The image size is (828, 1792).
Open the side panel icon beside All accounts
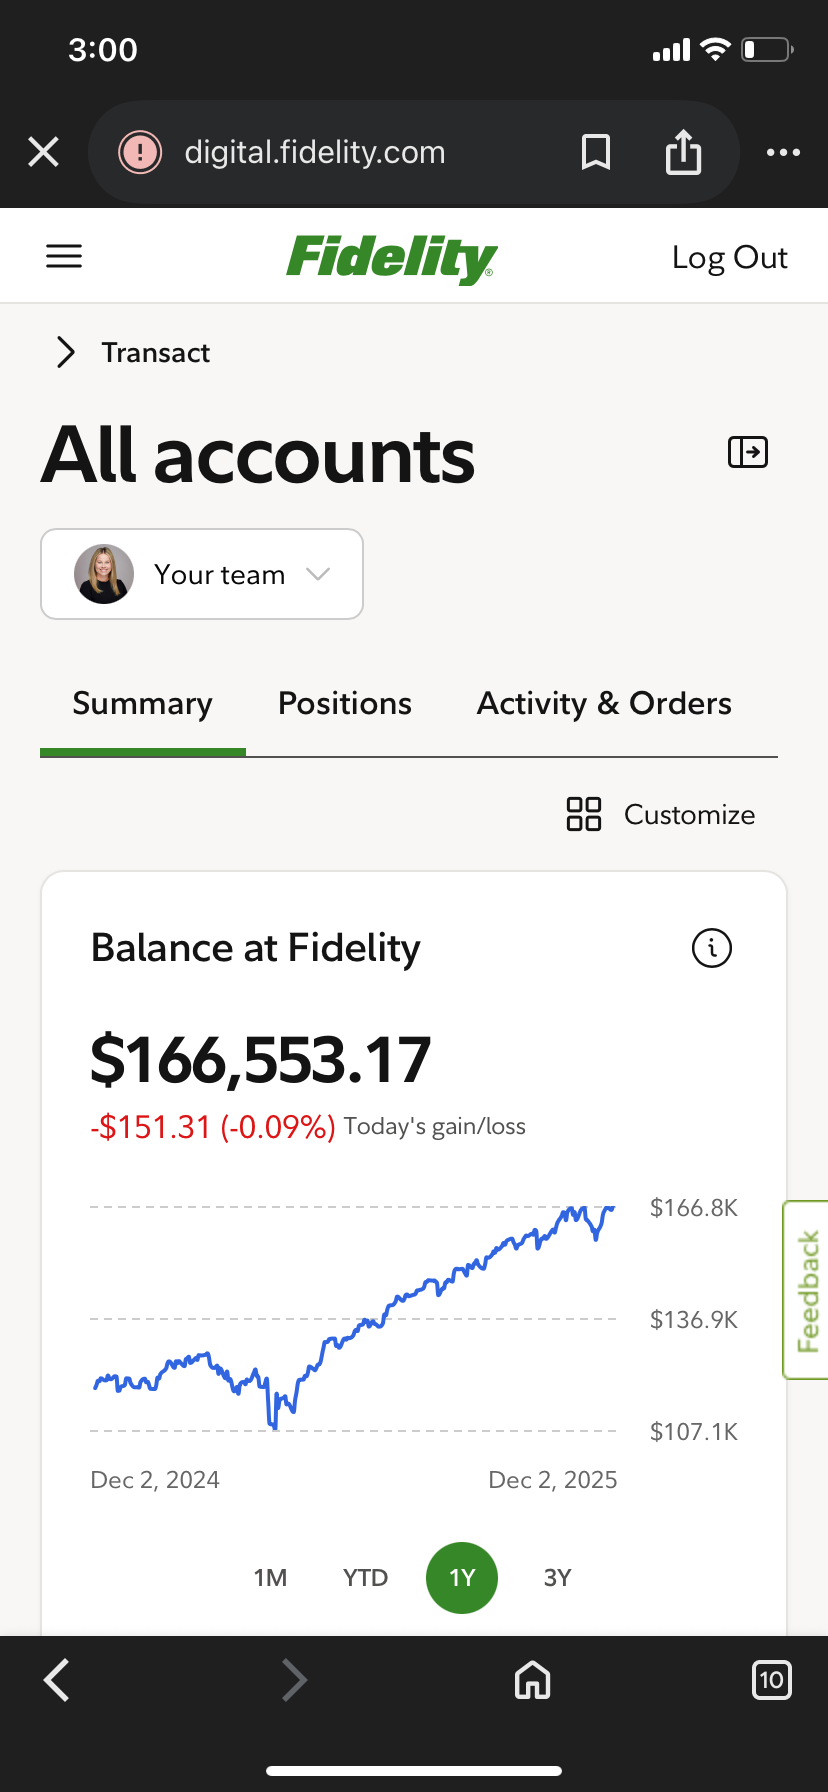[x=747, y=452]
